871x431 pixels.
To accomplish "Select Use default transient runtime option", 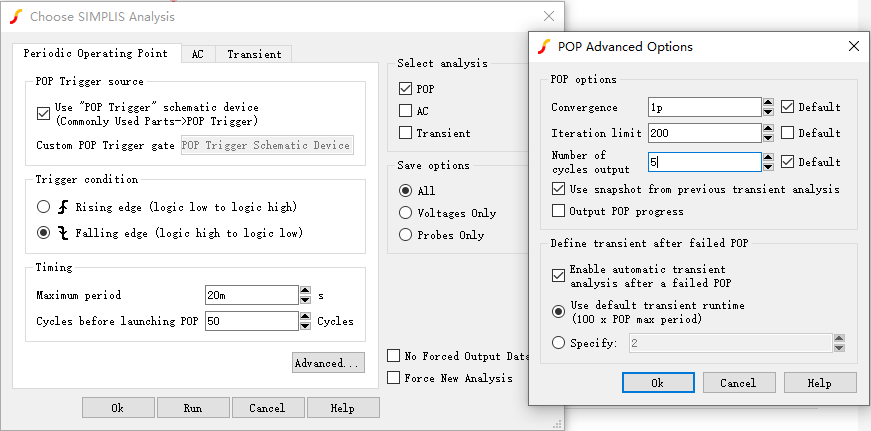I will point(558,312).
